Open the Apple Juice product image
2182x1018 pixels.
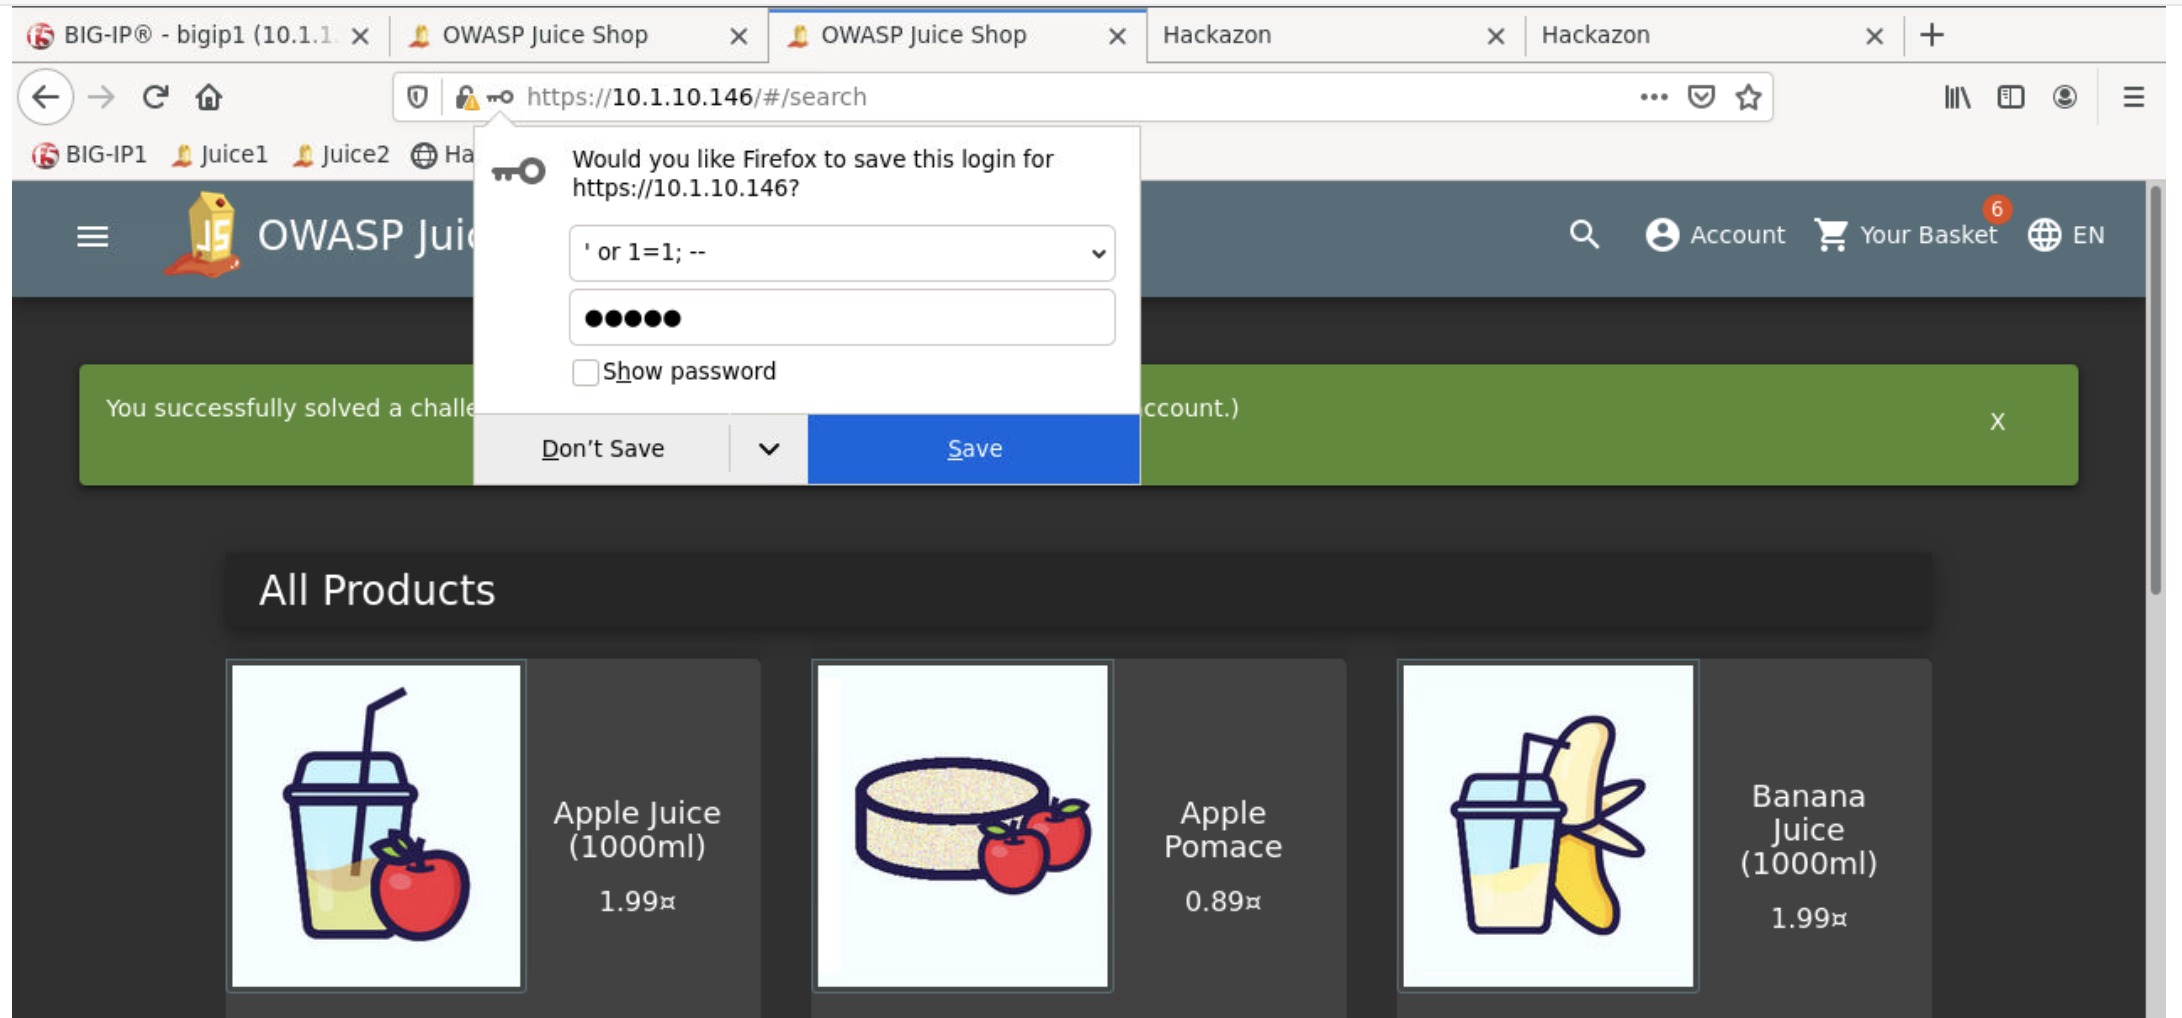pyautogui.click(x=376, y=826)
